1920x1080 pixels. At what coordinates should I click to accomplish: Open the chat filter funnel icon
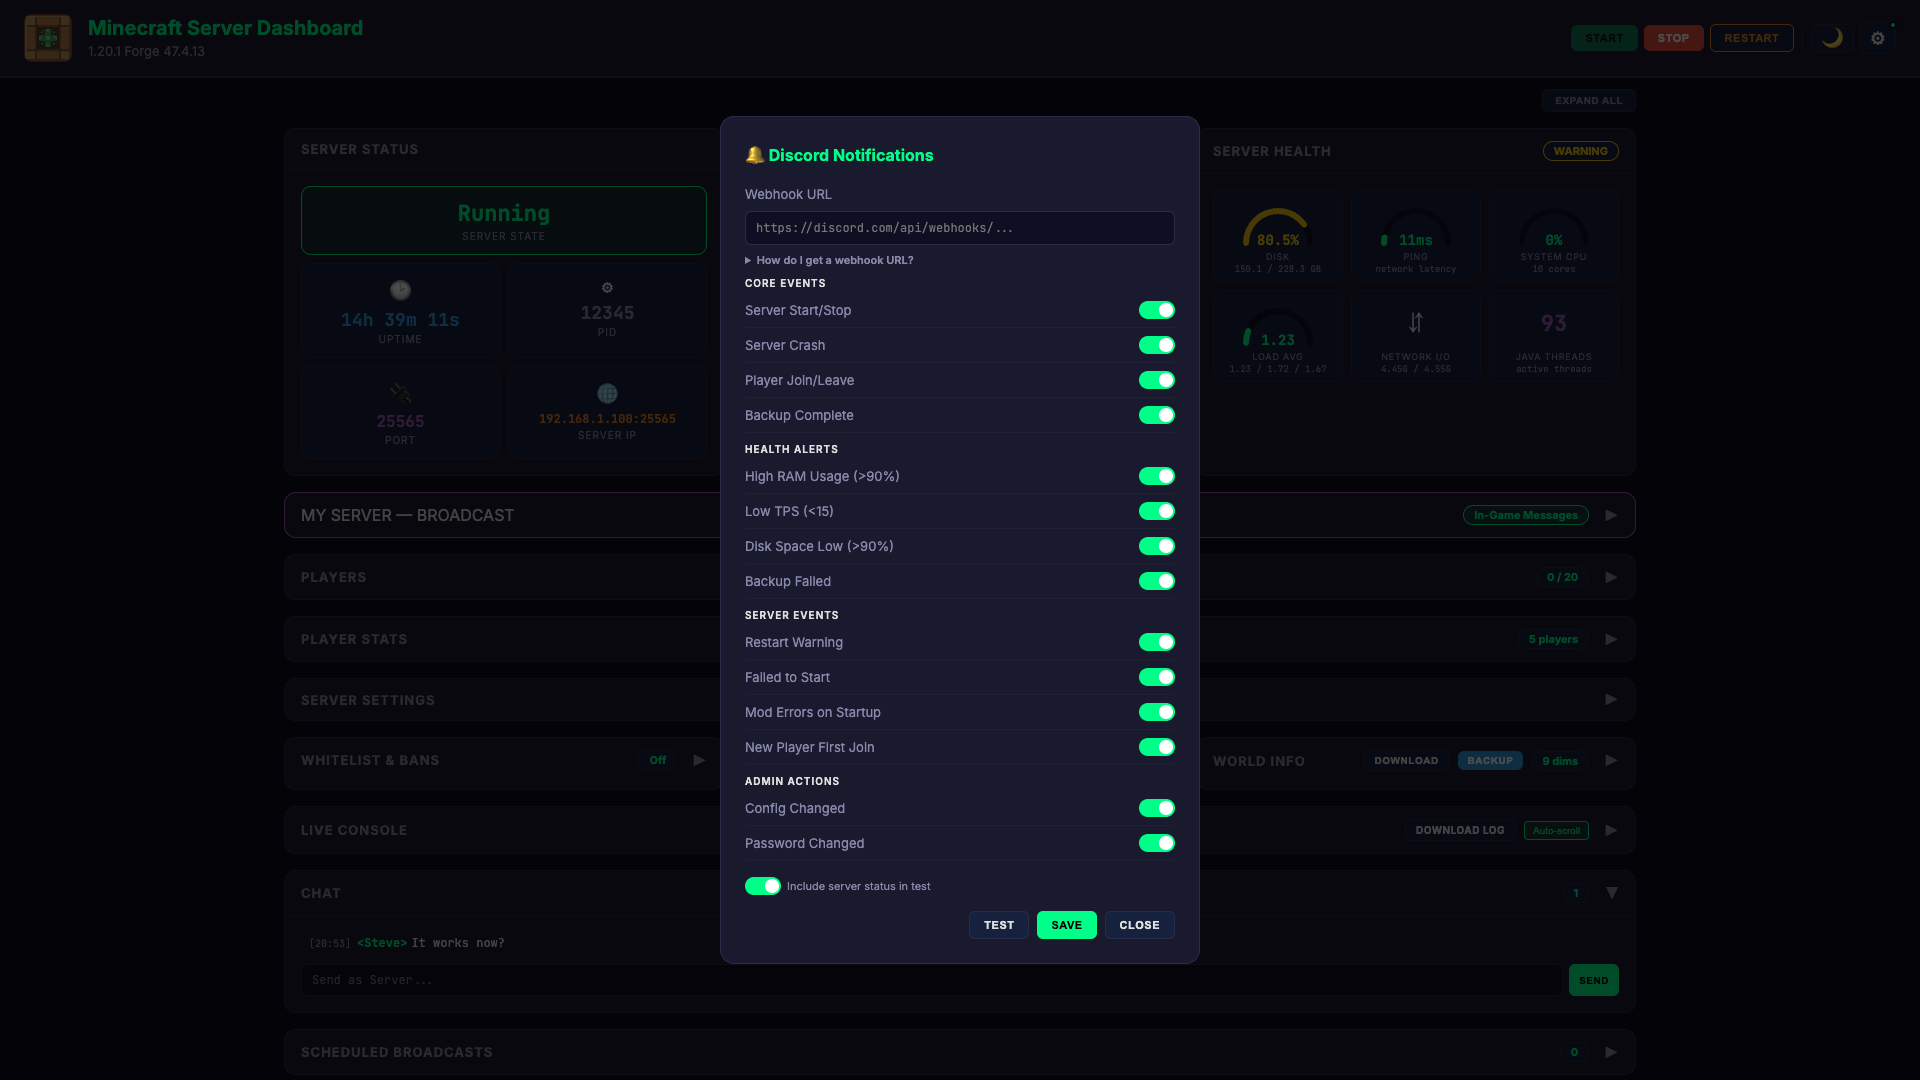click(x=1611, y=893)
